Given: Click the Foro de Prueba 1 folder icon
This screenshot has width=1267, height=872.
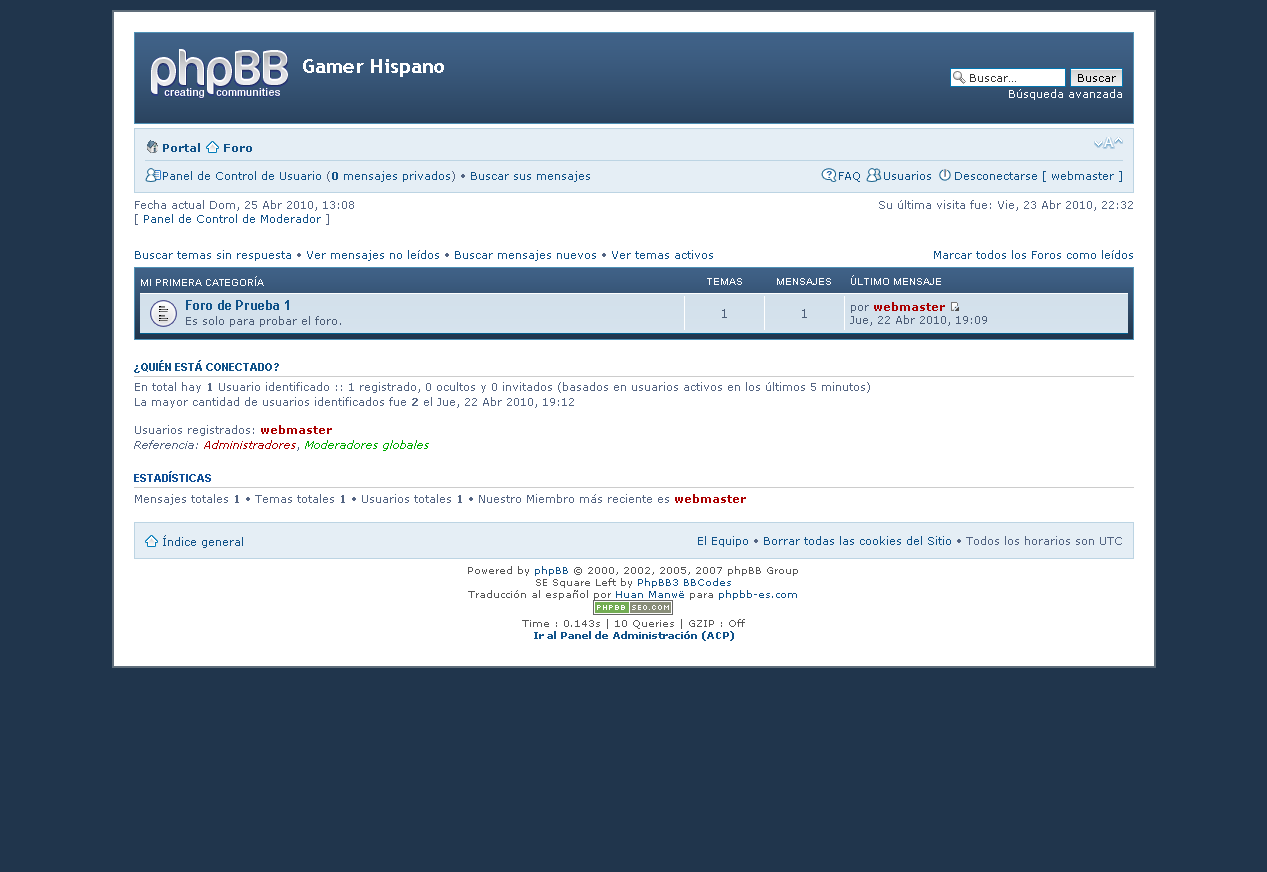Looking at the screenshot, I should coord(163,313).
